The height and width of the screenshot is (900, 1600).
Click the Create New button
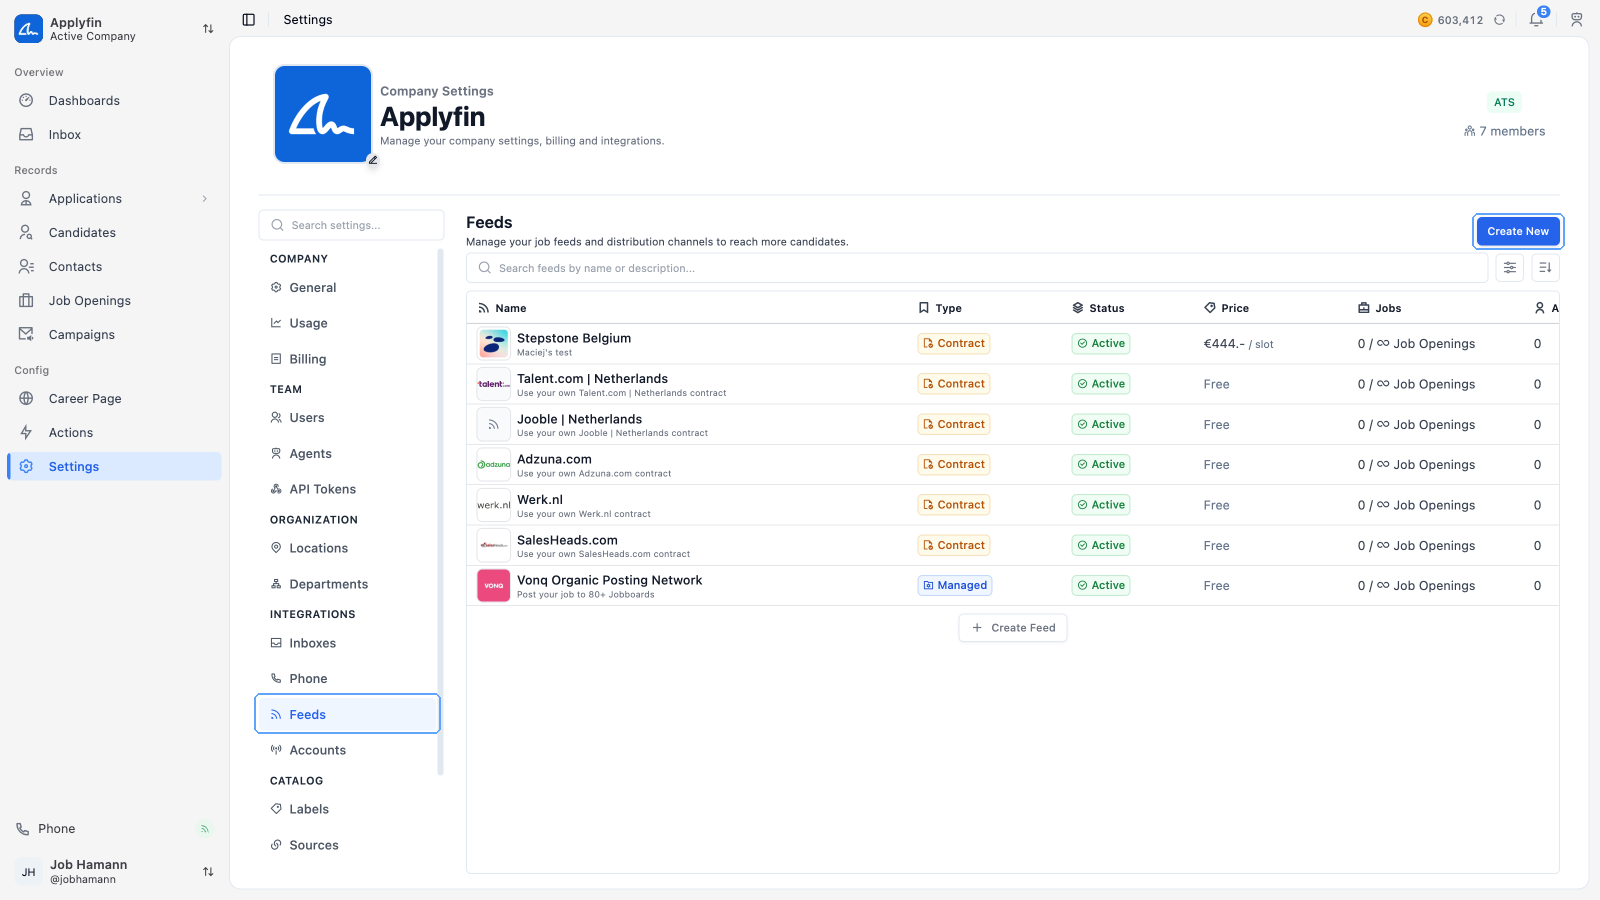tap(1517, 231)
